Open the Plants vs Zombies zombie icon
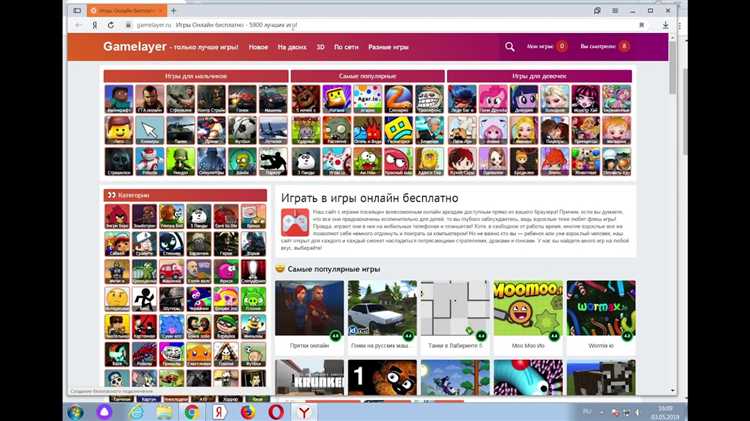The height and width of the screenshot is (421, 750). [337, 130]
